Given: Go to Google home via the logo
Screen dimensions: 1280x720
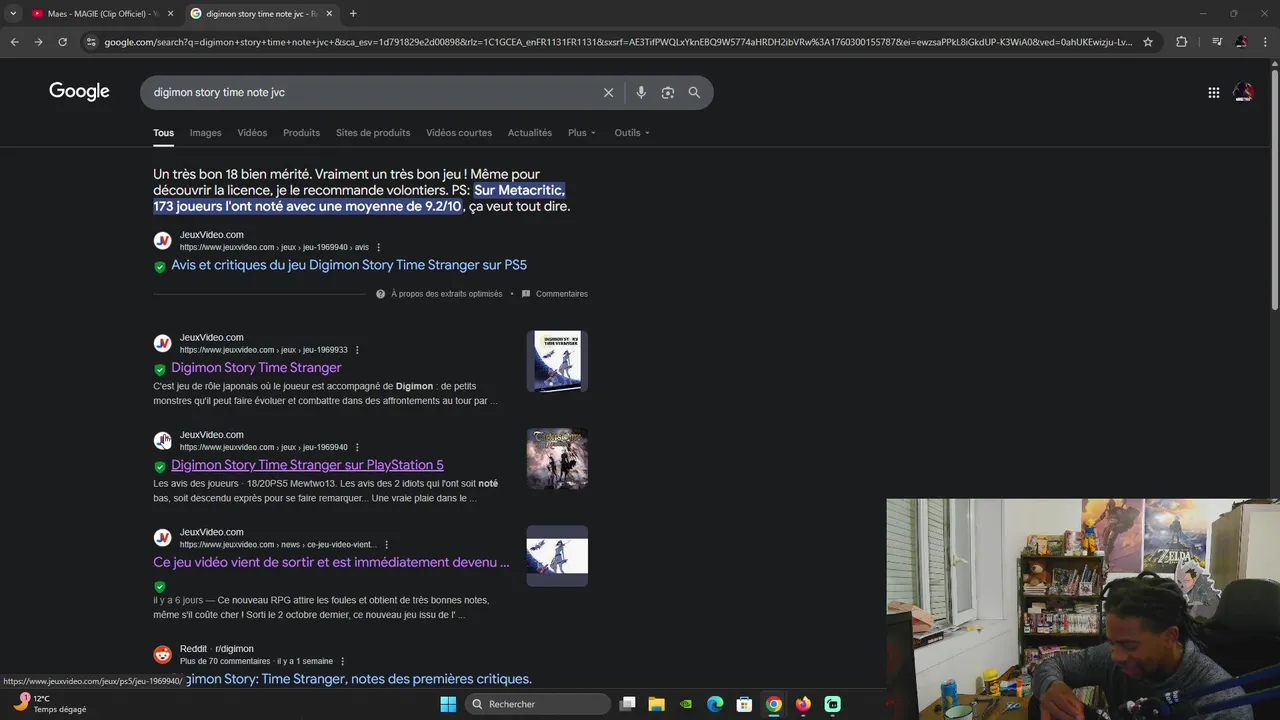Looking at the screenshot, I should (79, 92).
